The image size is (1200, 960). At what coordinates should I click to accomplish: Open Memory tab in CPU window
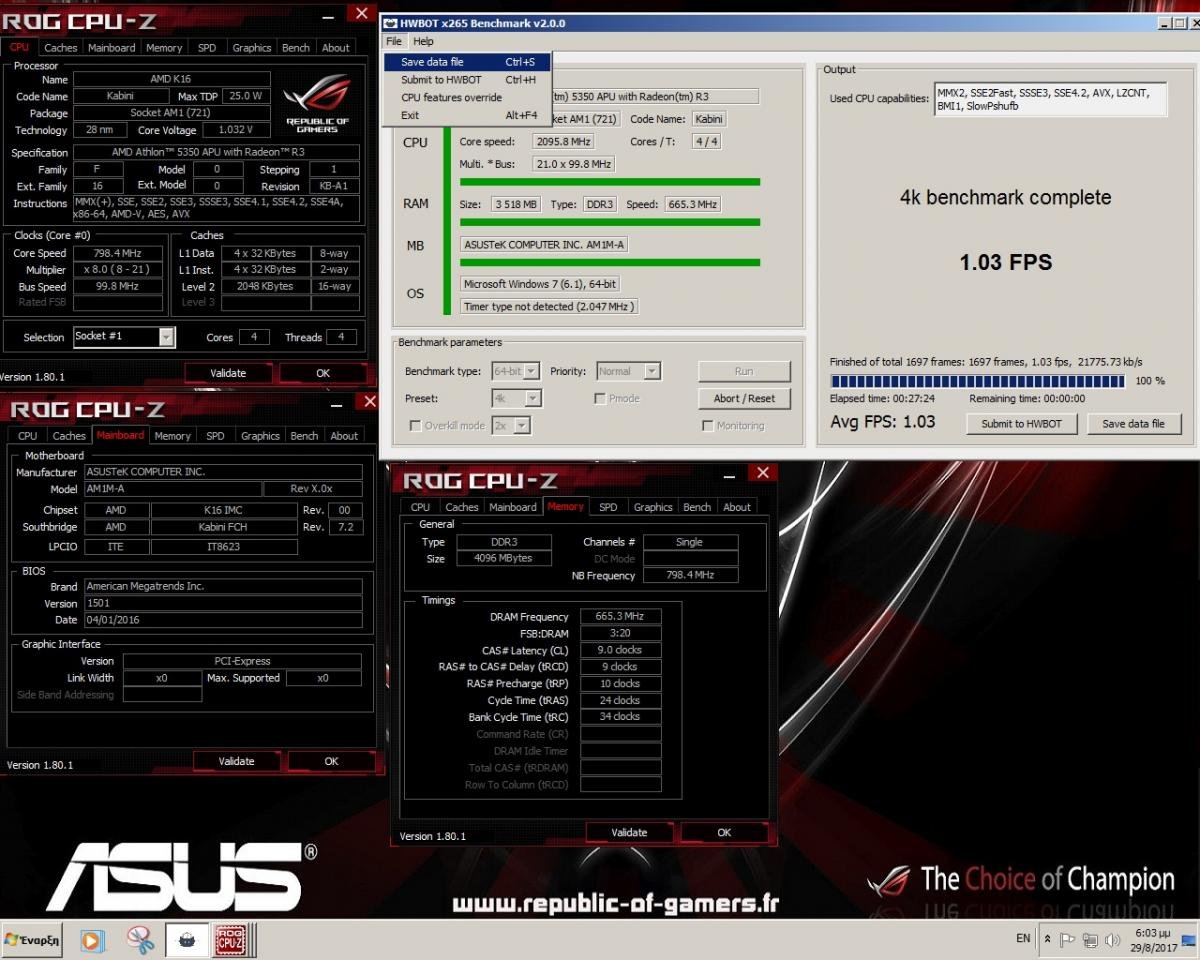(x=164, y=47)
